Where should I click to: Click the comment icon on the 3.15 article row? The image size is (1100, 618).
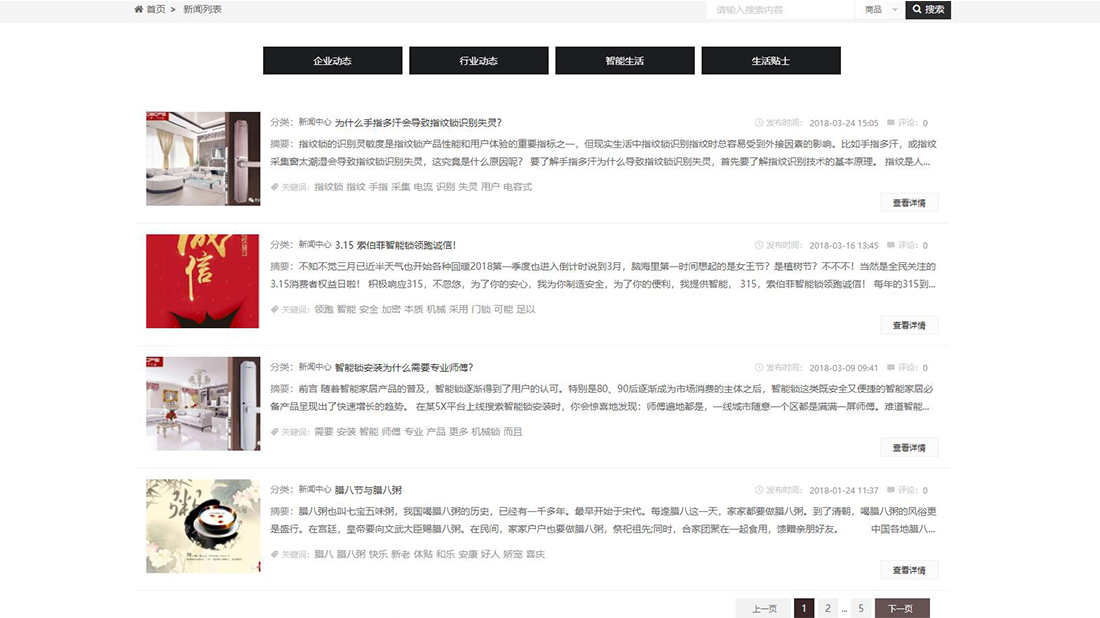point(890,242)
